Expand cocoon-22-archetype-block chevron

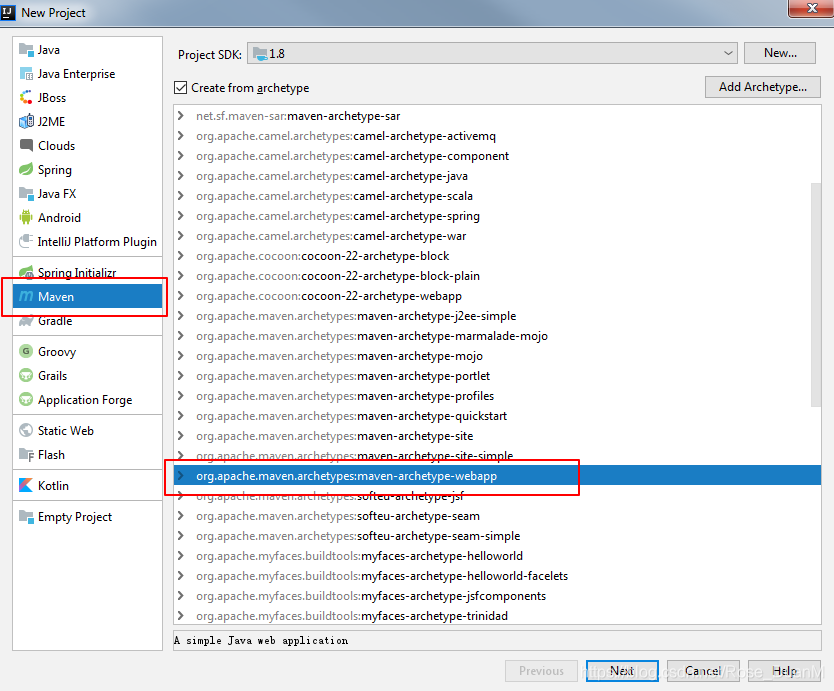(181, 255)
